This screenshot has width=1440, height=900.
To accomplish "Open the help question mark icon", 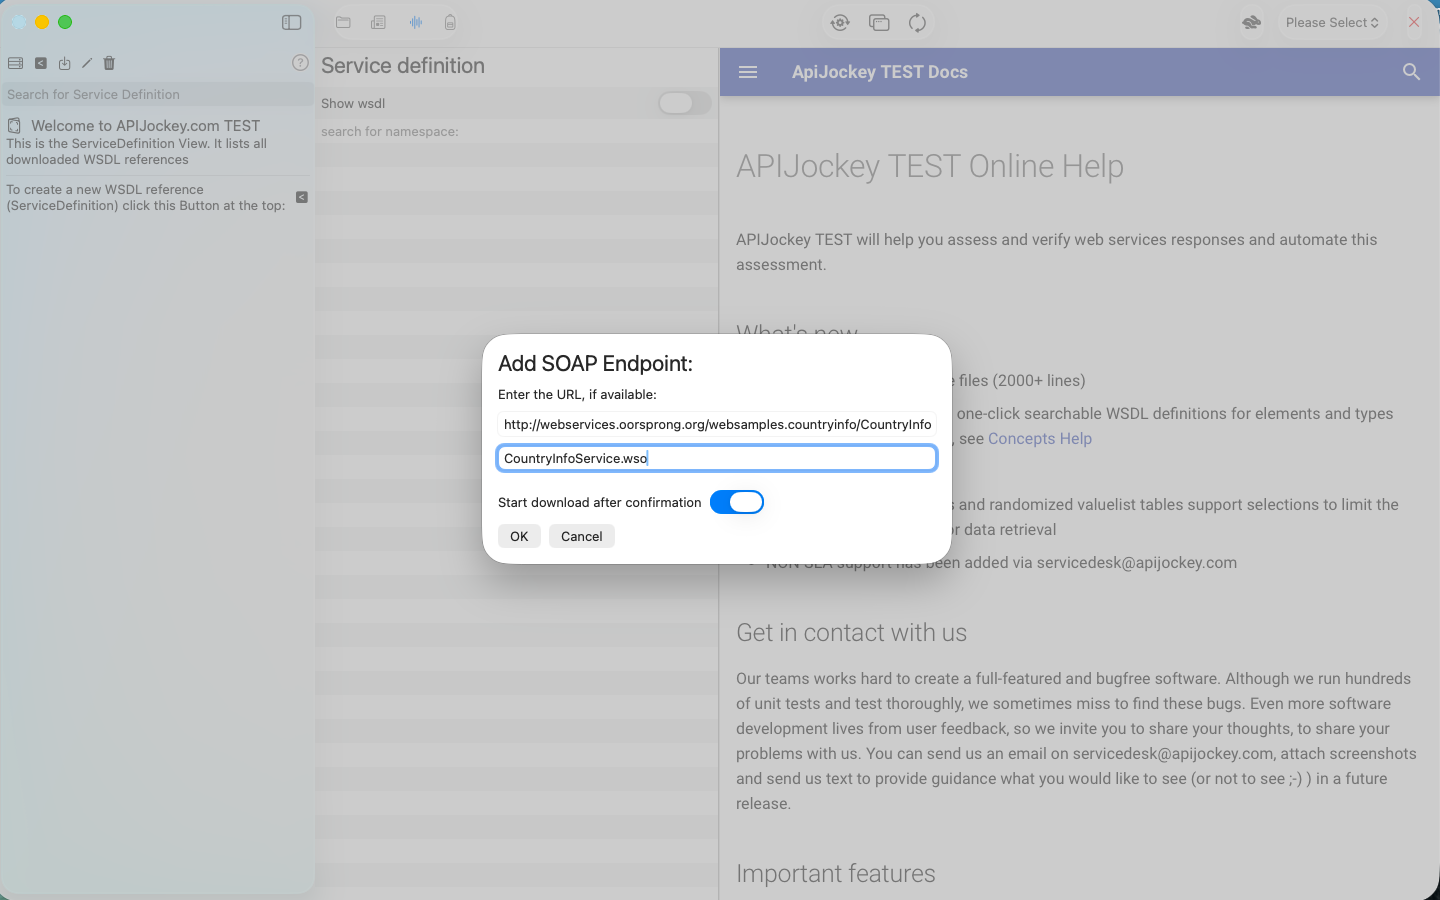I will pos(299,62).
